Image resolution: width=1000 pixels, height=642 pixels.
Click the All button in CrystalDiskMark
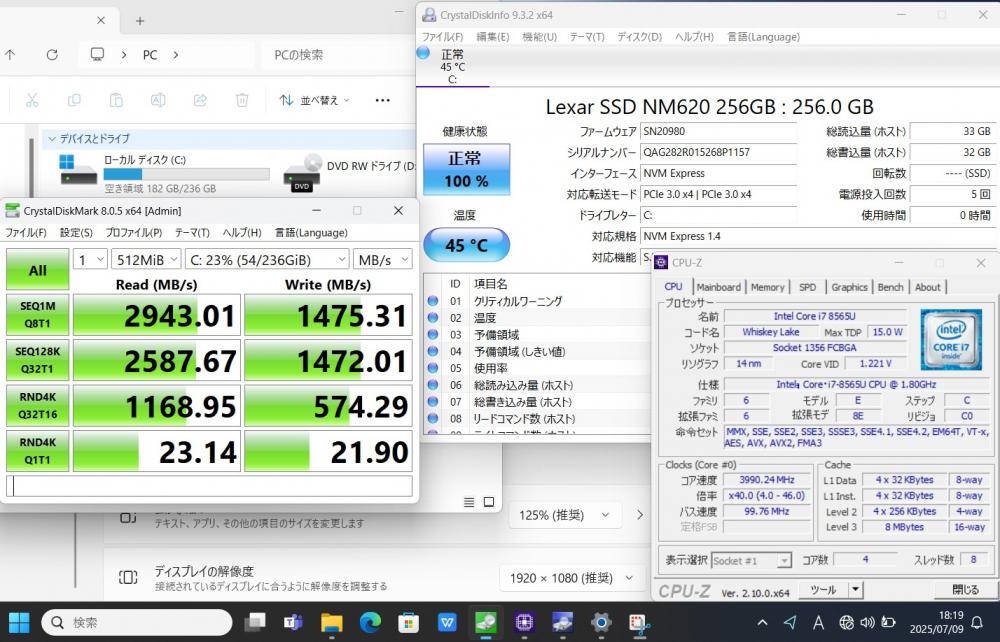[38, 270]
